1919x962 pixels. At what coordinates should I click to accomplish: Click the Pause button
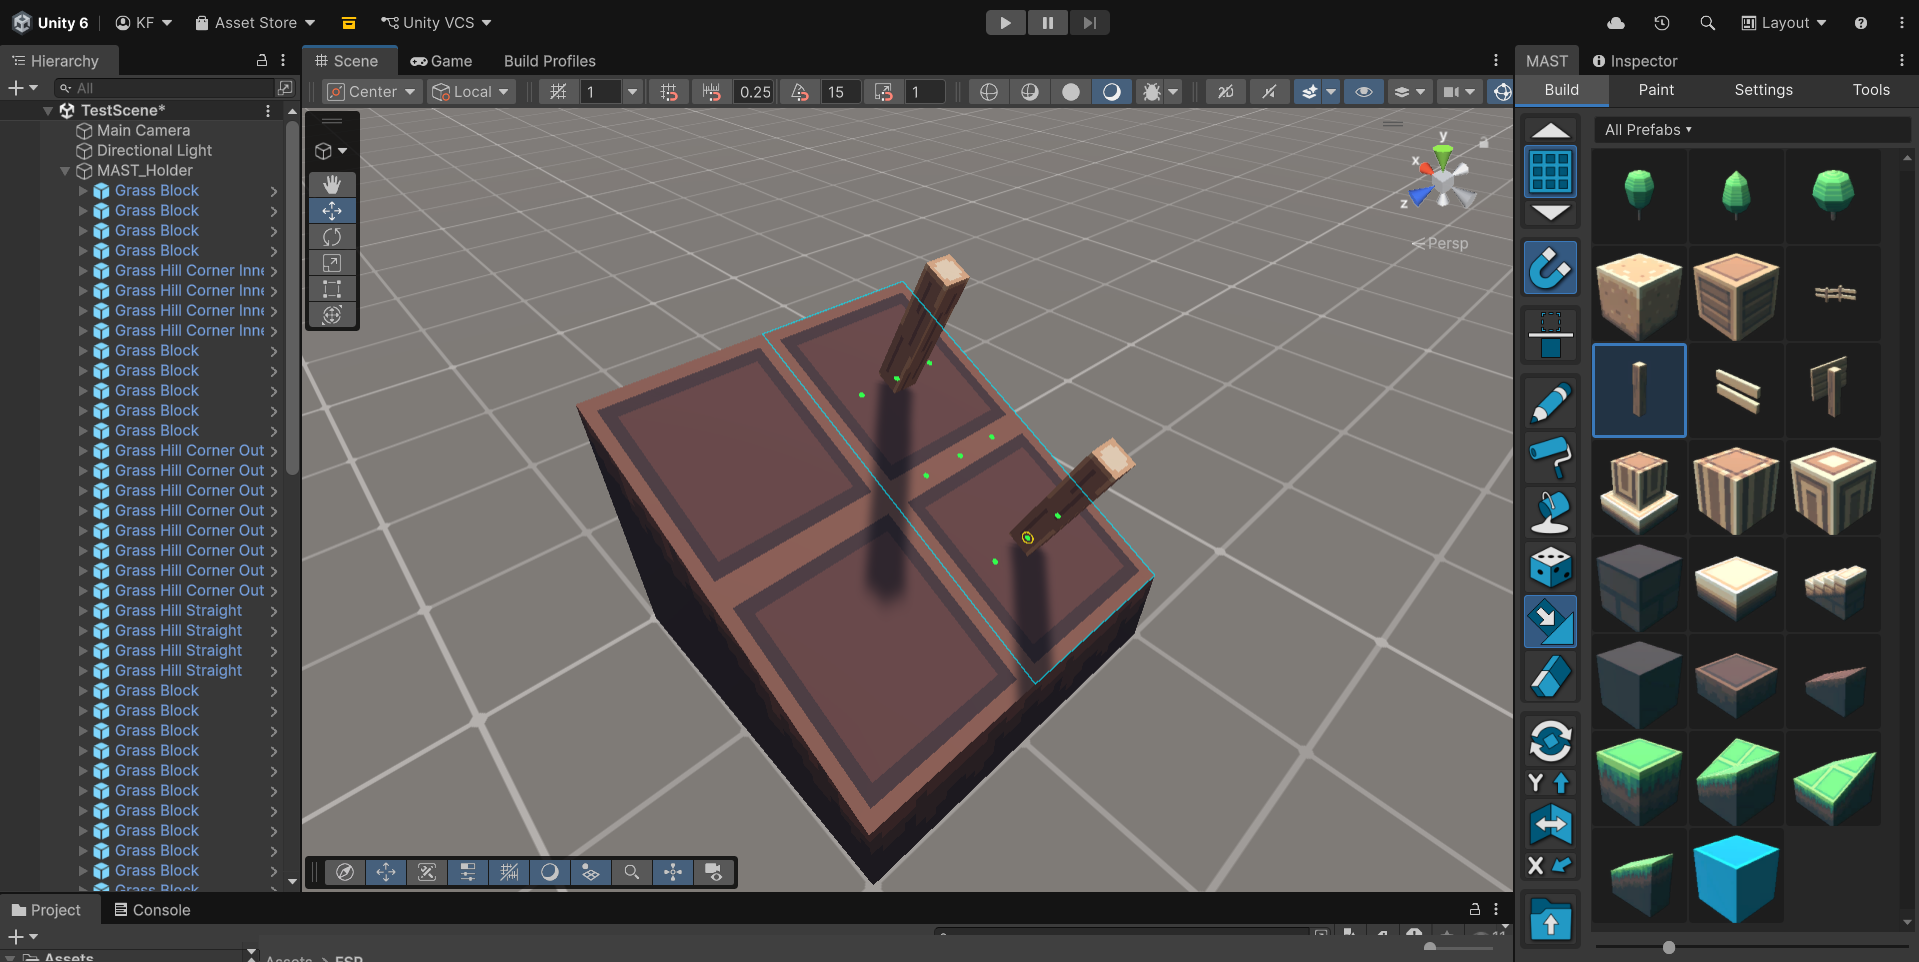point(1047,23)
